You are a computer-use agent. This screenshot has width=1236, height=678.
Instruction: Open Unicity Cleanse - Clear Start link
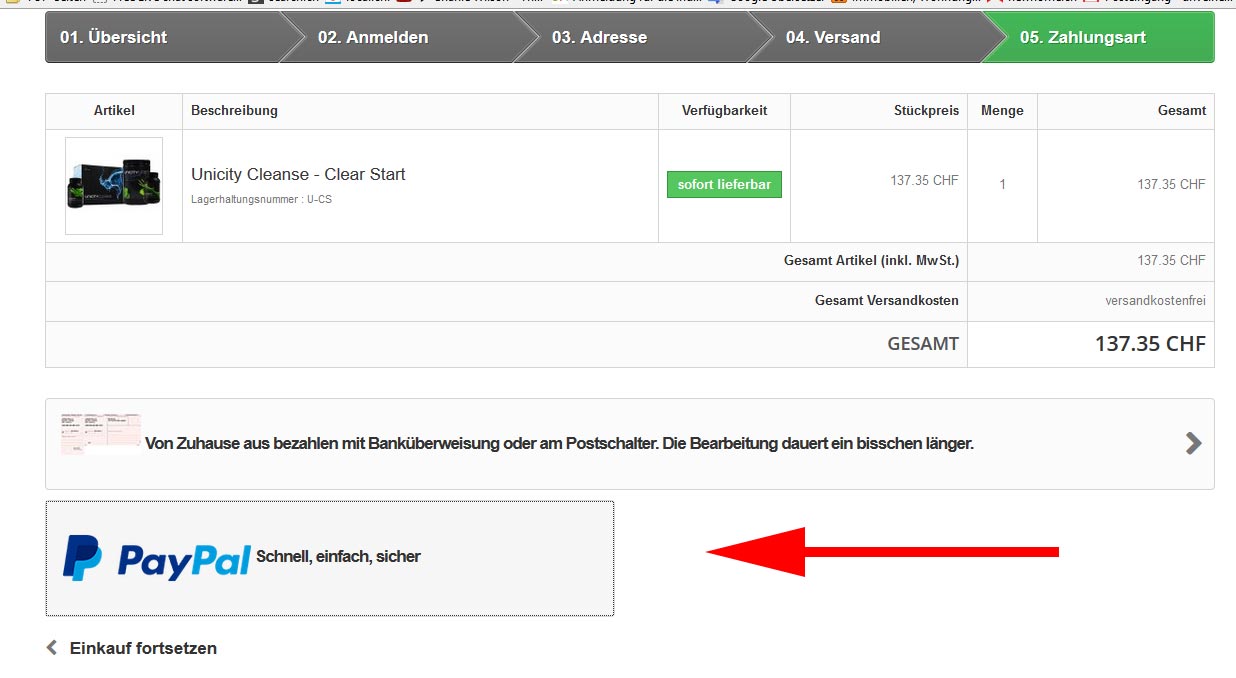point(298,174)
